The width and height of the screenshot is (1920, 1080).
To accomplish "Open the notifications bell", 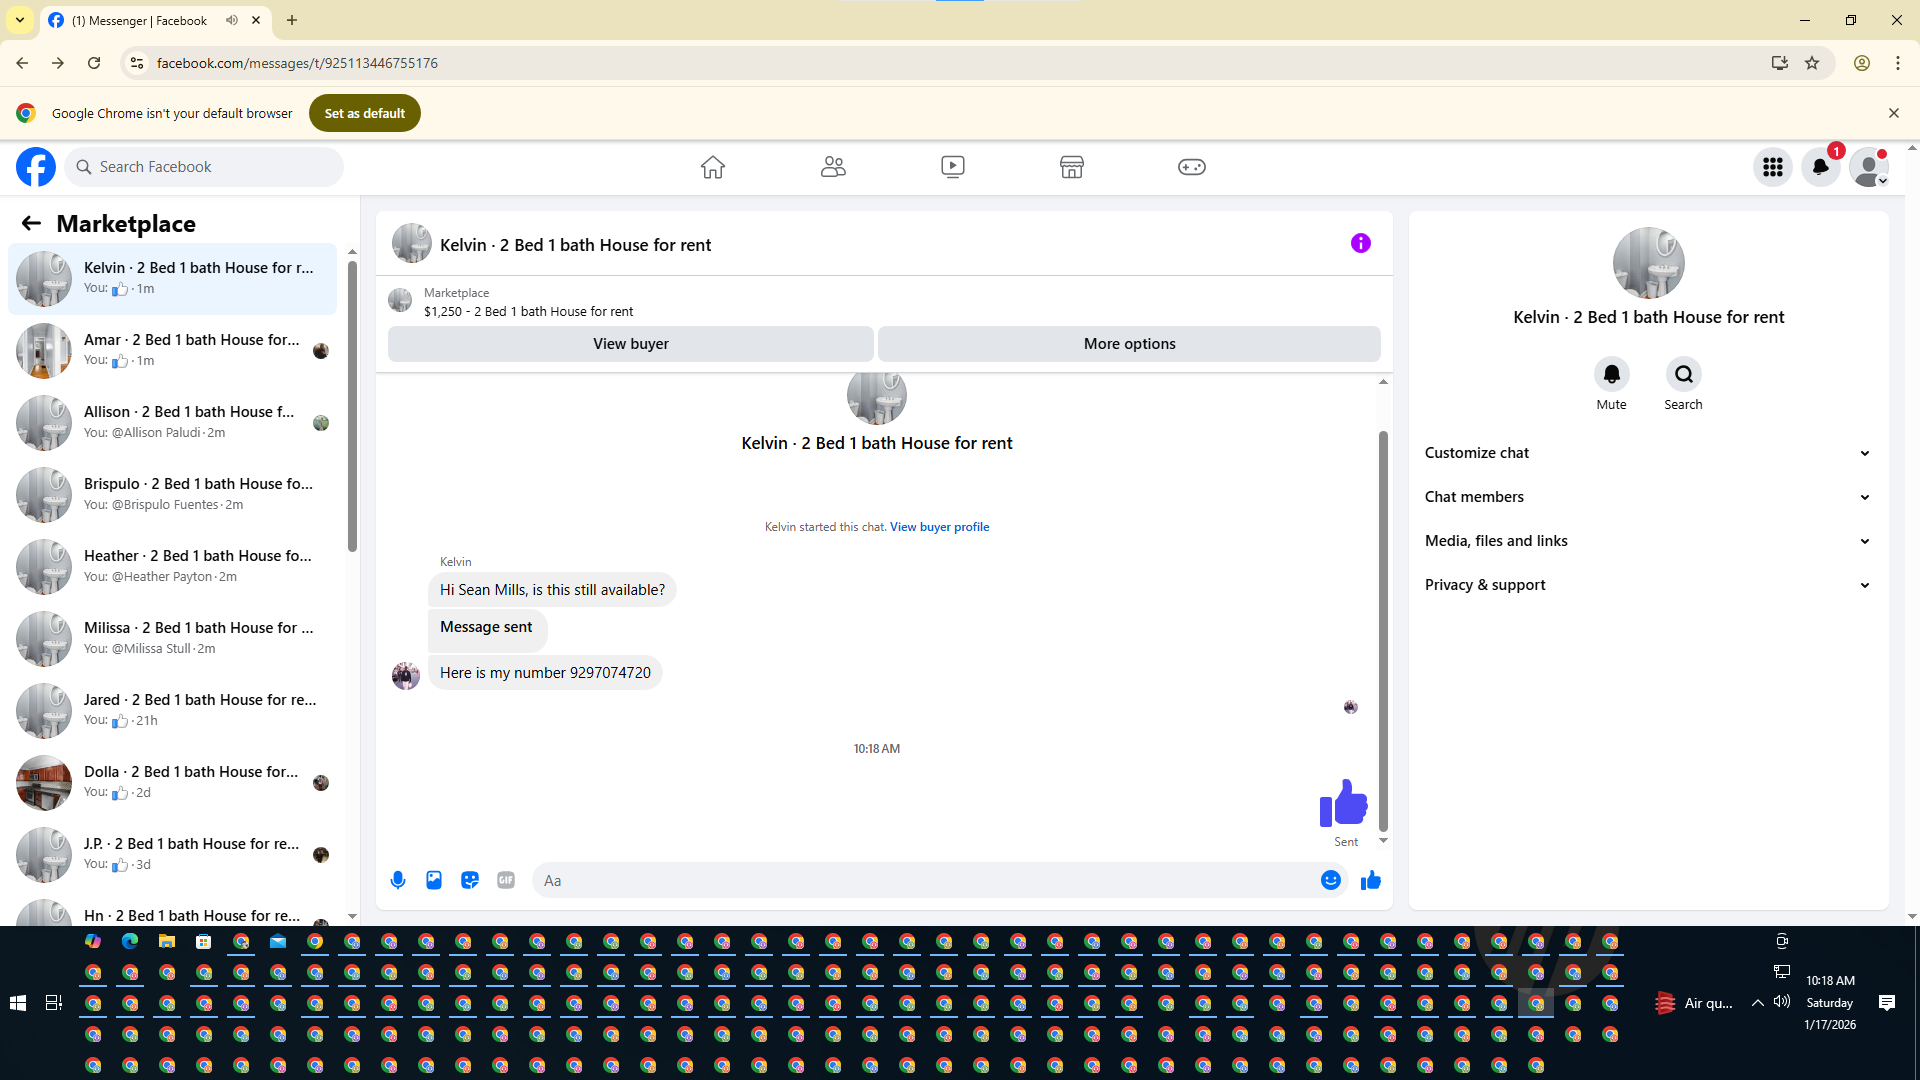I will [x=1820, y=167].
